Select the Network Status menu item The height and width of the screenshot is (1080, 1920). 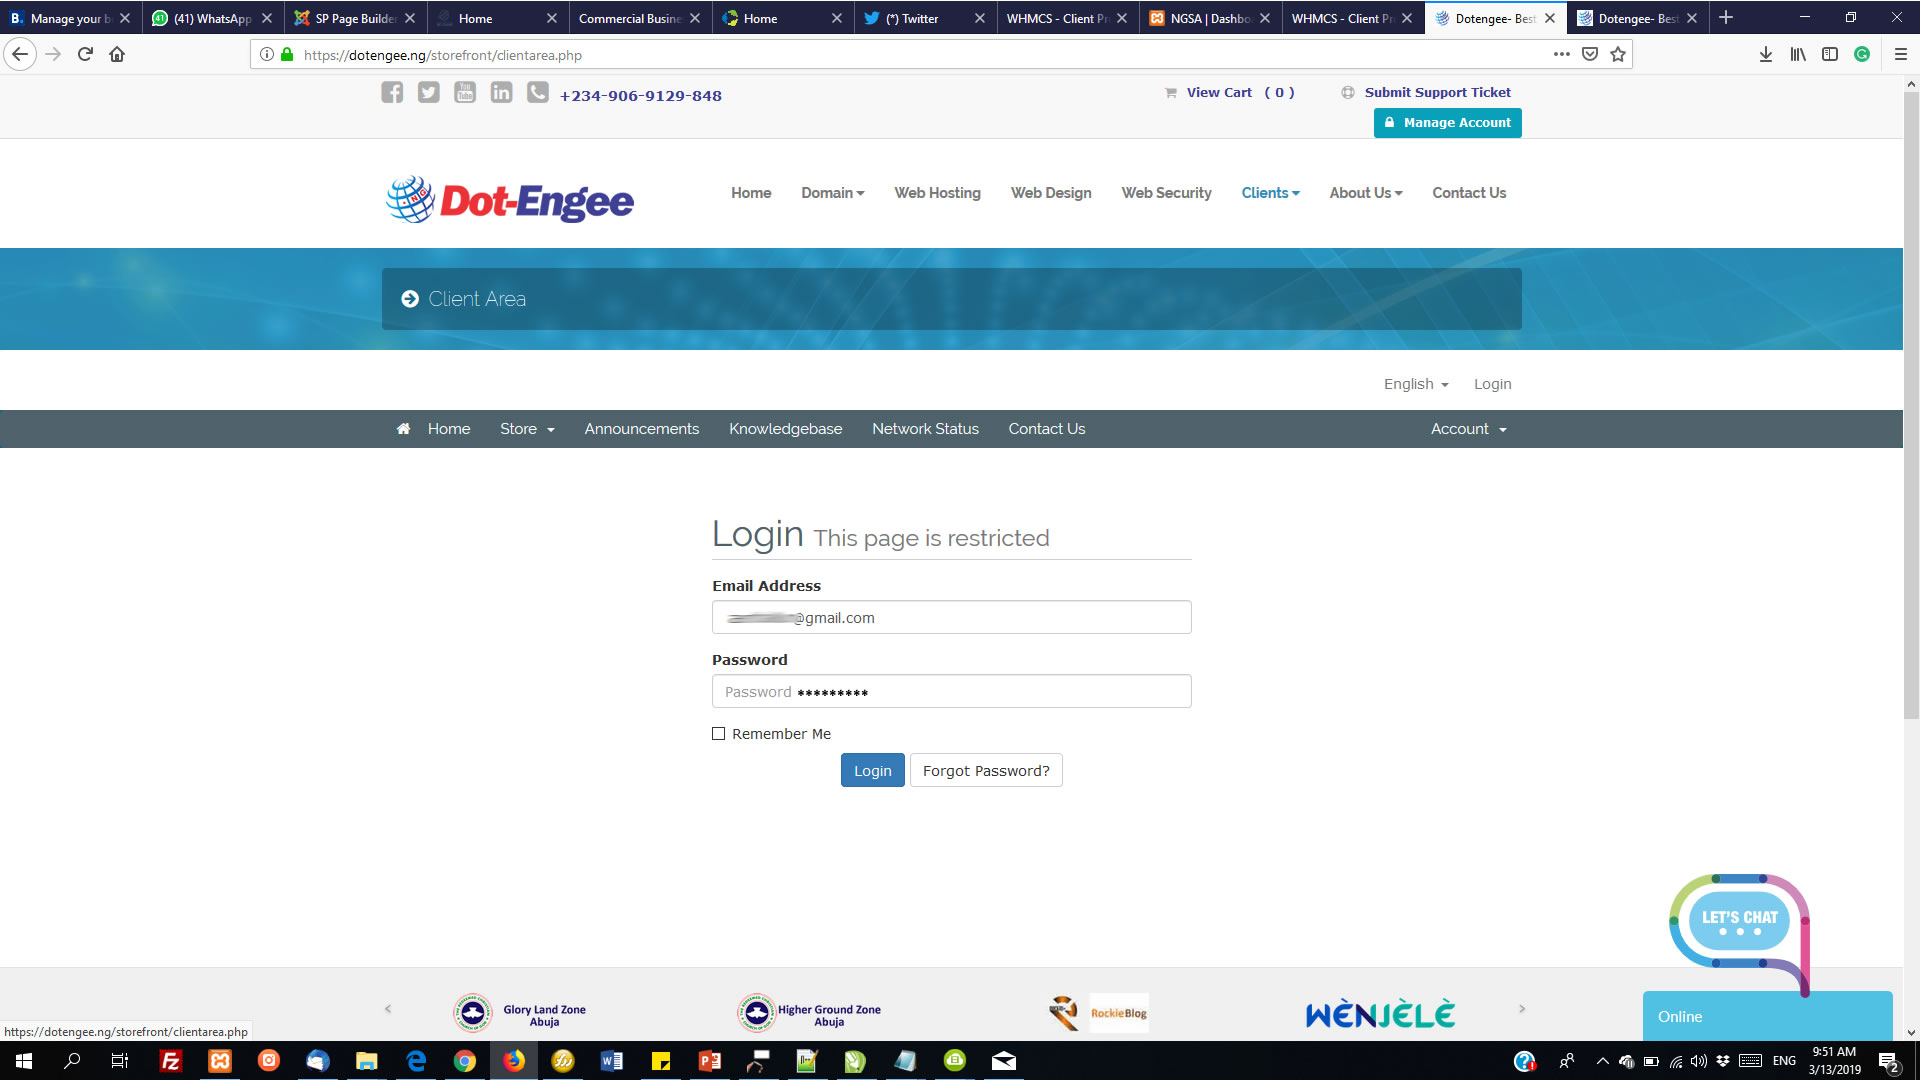(924, 429)
